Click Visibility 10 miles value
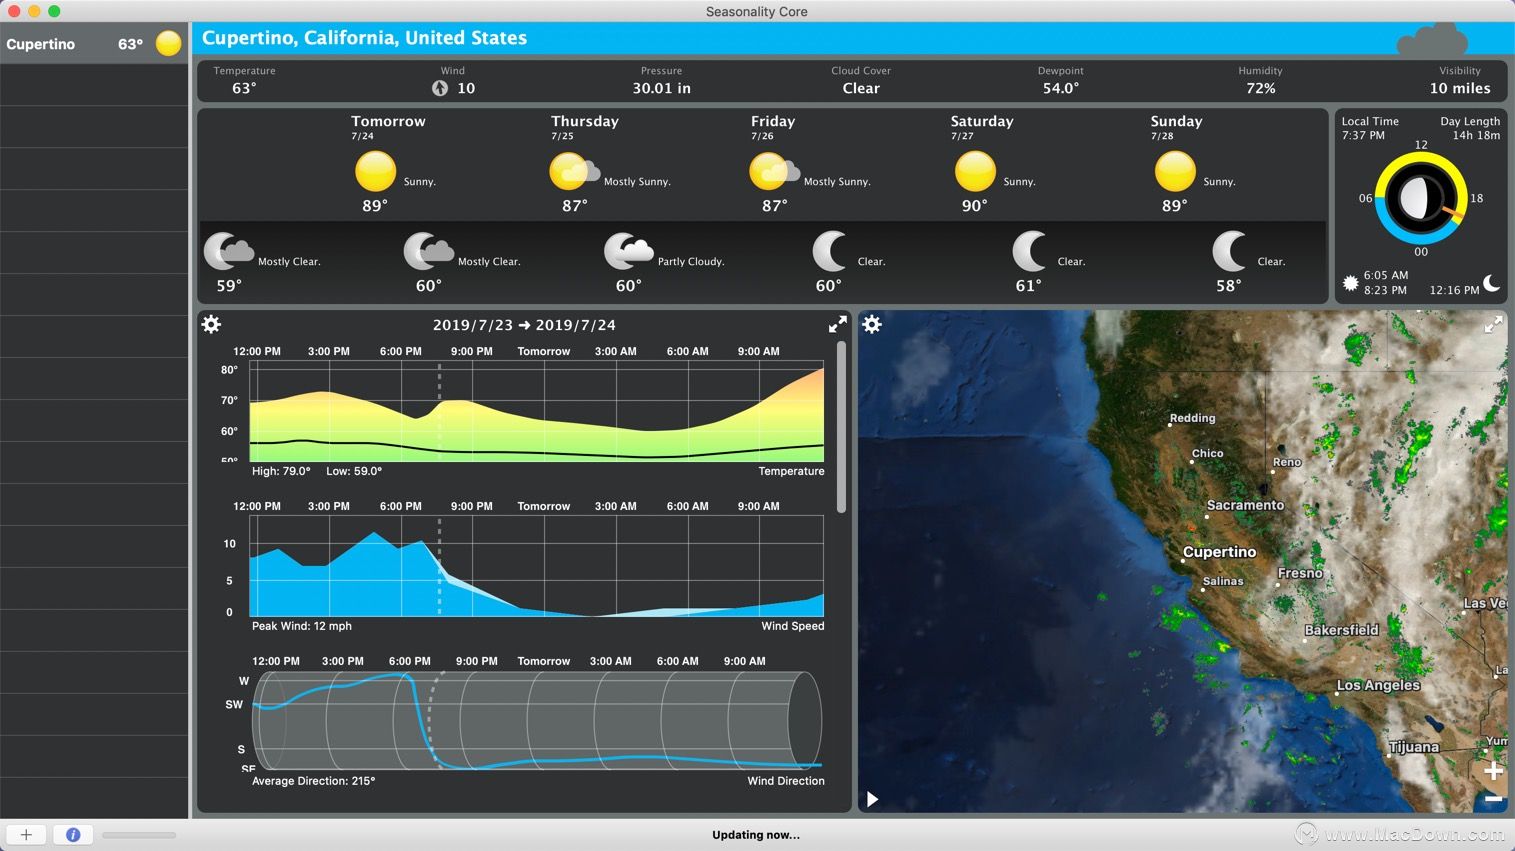Screen dimensions: 1515x851 point(1460,88)
